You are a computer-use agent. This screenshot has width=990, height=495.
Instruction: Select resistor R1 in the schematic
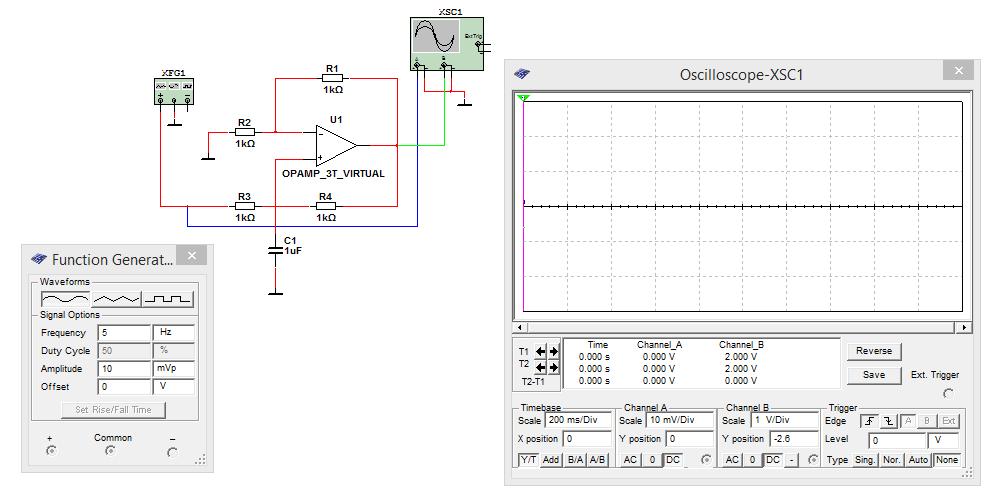332,78
